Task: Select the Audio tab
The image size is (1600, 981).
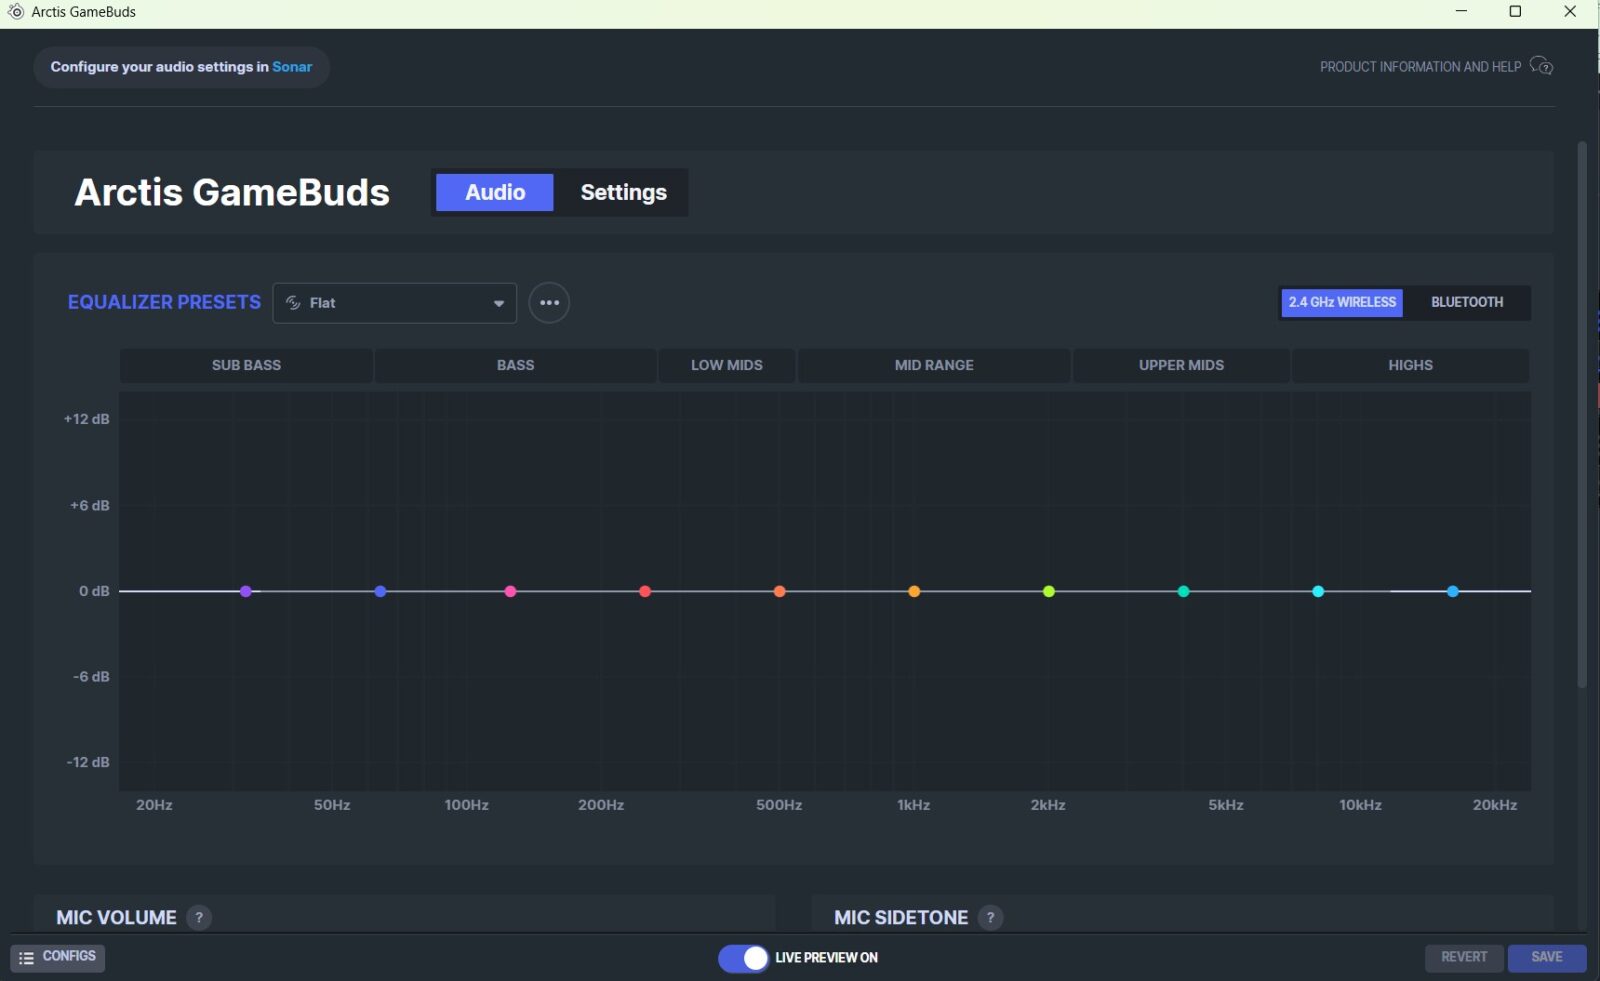Action: coord(495,192)
